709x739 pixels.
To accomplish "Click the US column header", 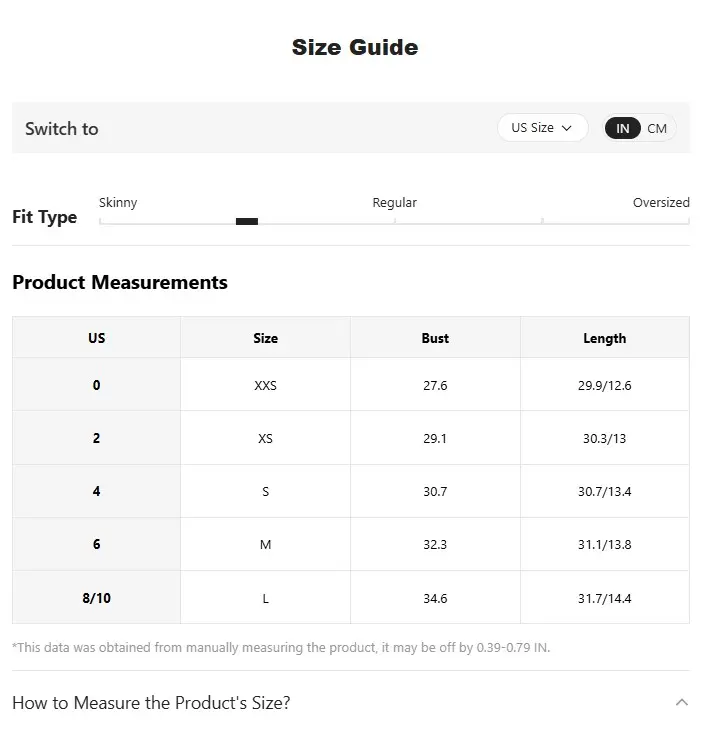I will point(96,338).
